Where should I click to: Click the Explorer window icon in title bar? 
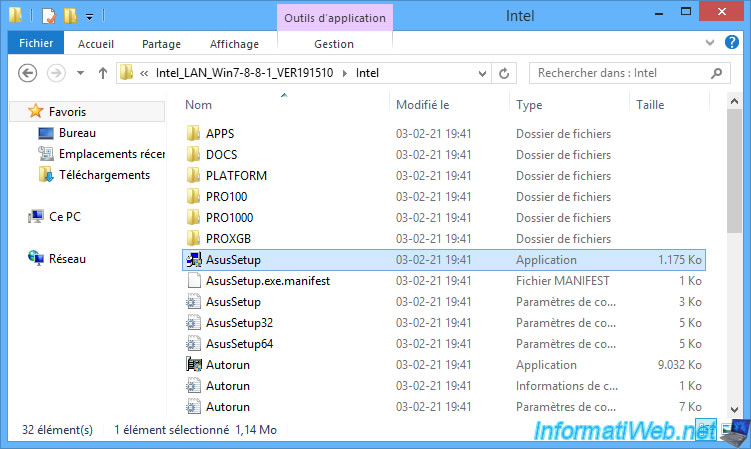(15, 15)
